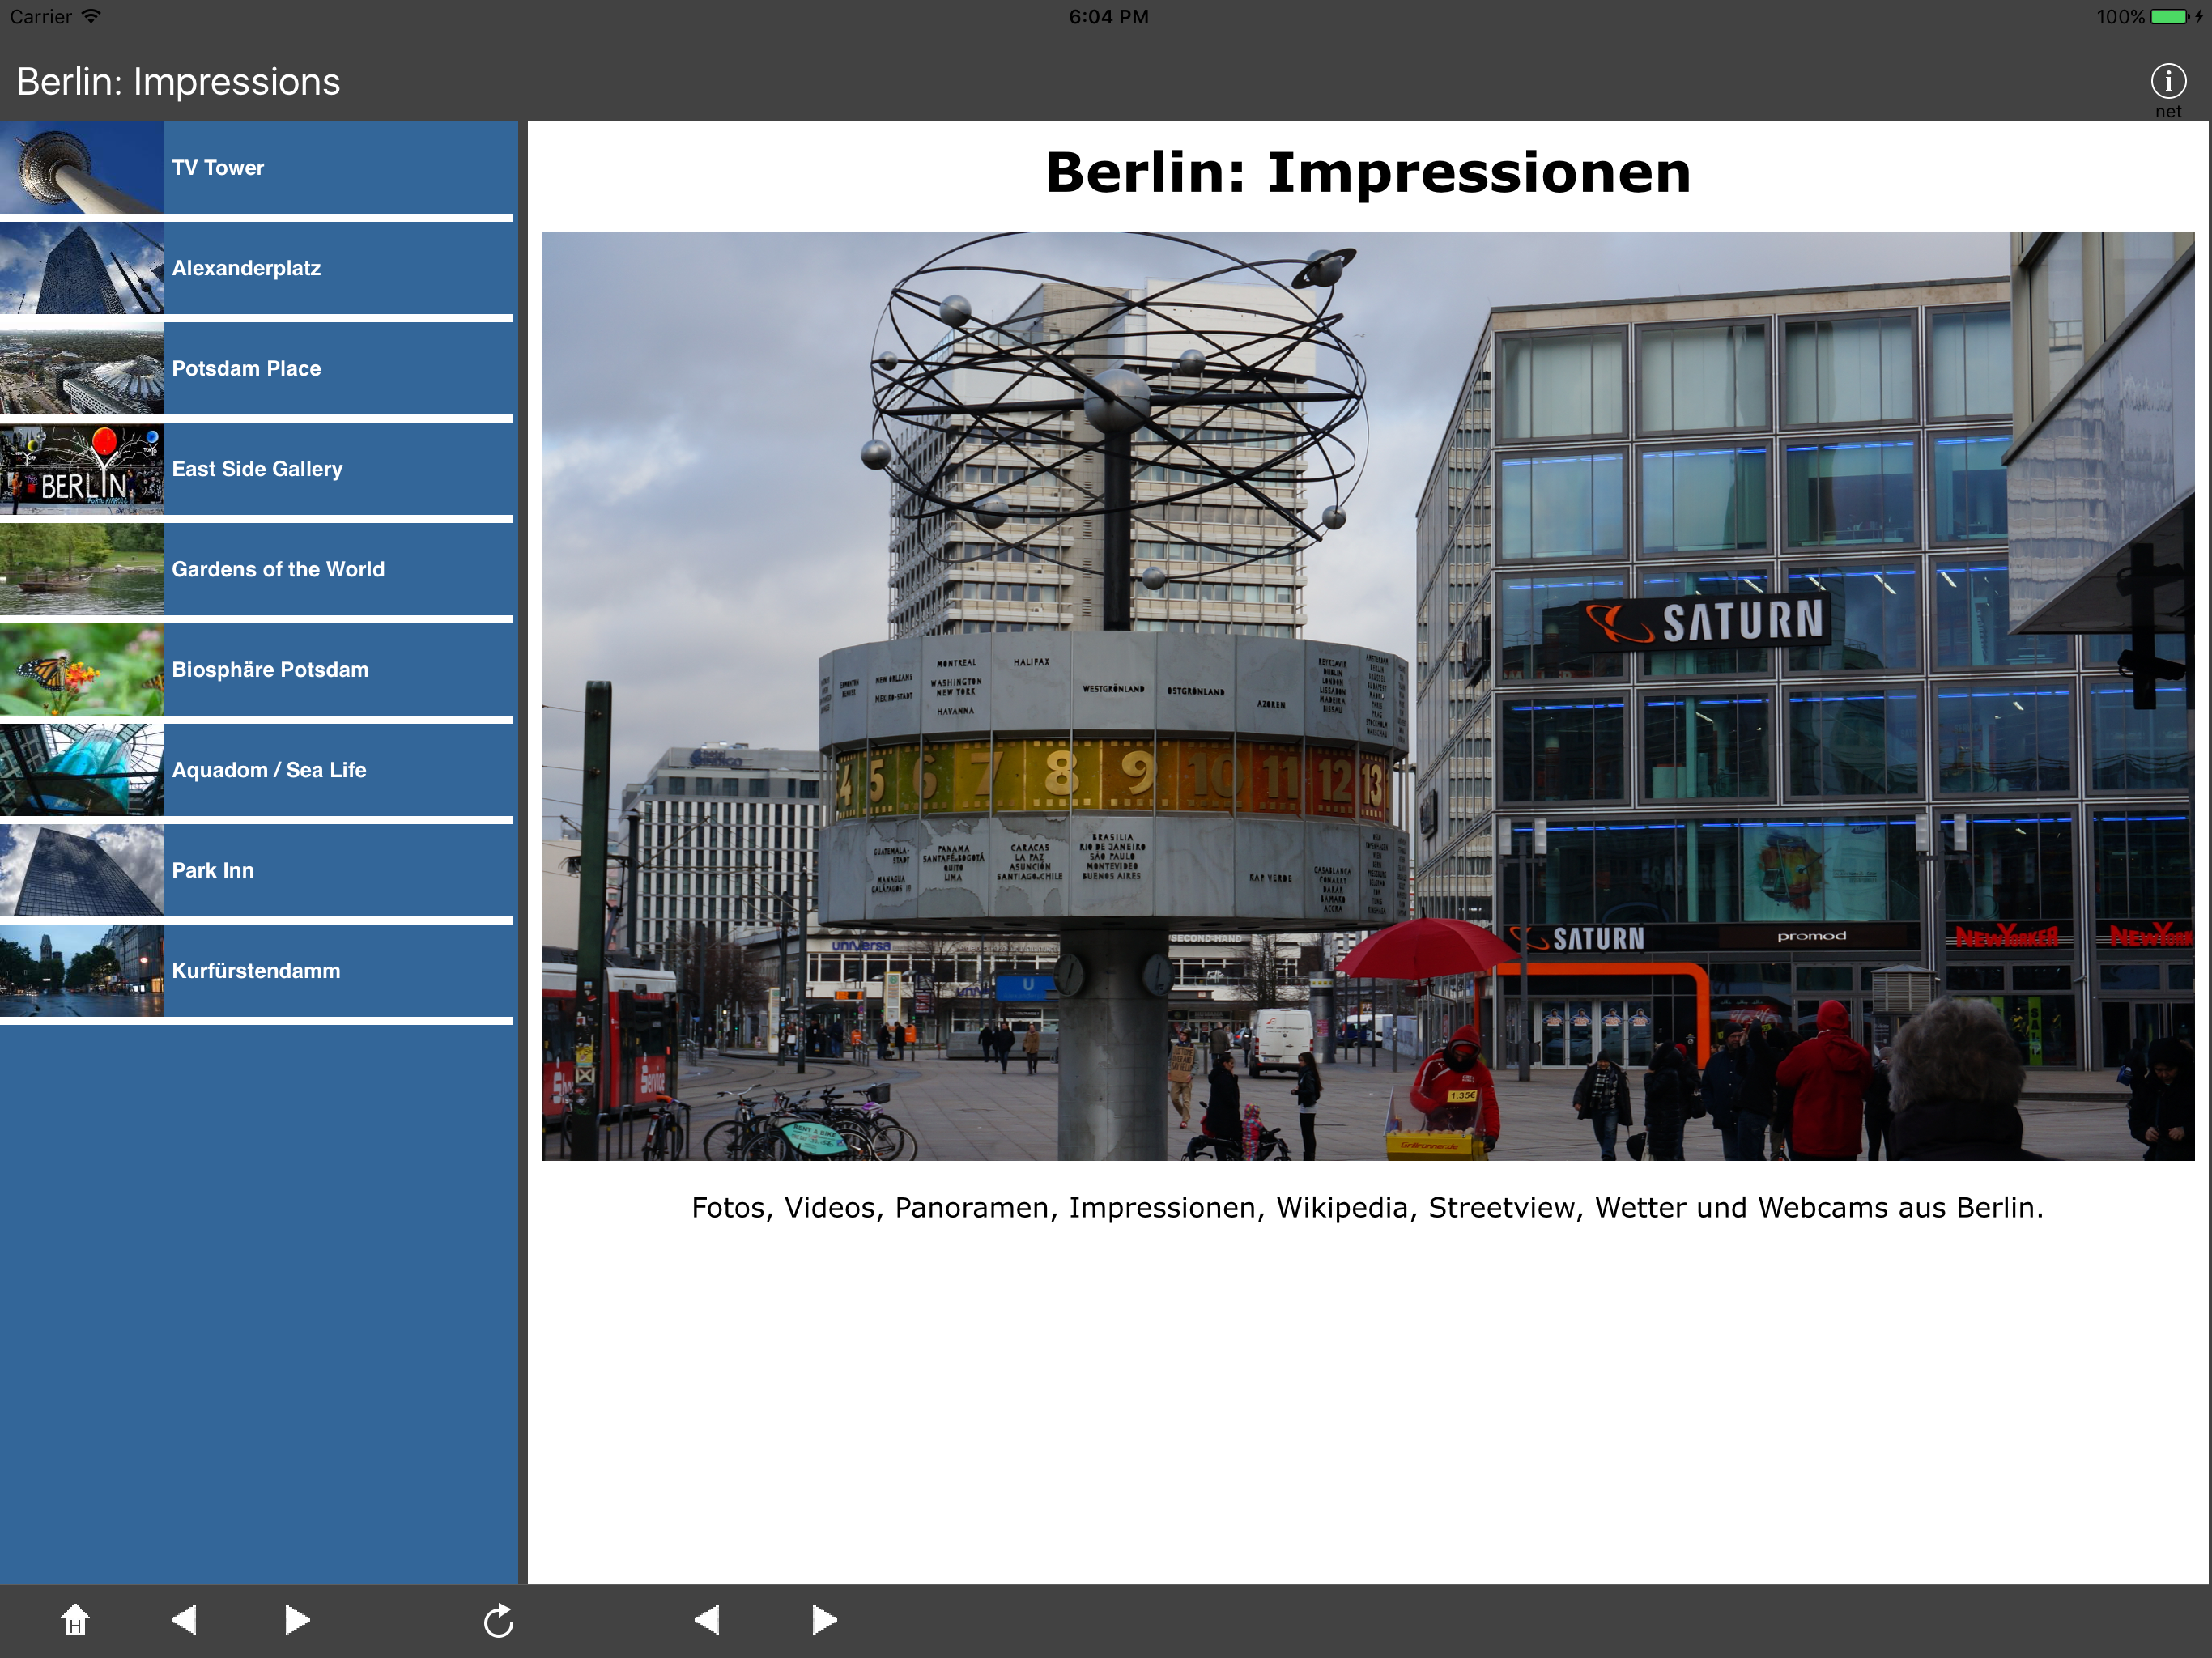
Task: Tap sidebar forward arrow left of reload icon
Action: pyautogui.click(x=296, y=1619)
